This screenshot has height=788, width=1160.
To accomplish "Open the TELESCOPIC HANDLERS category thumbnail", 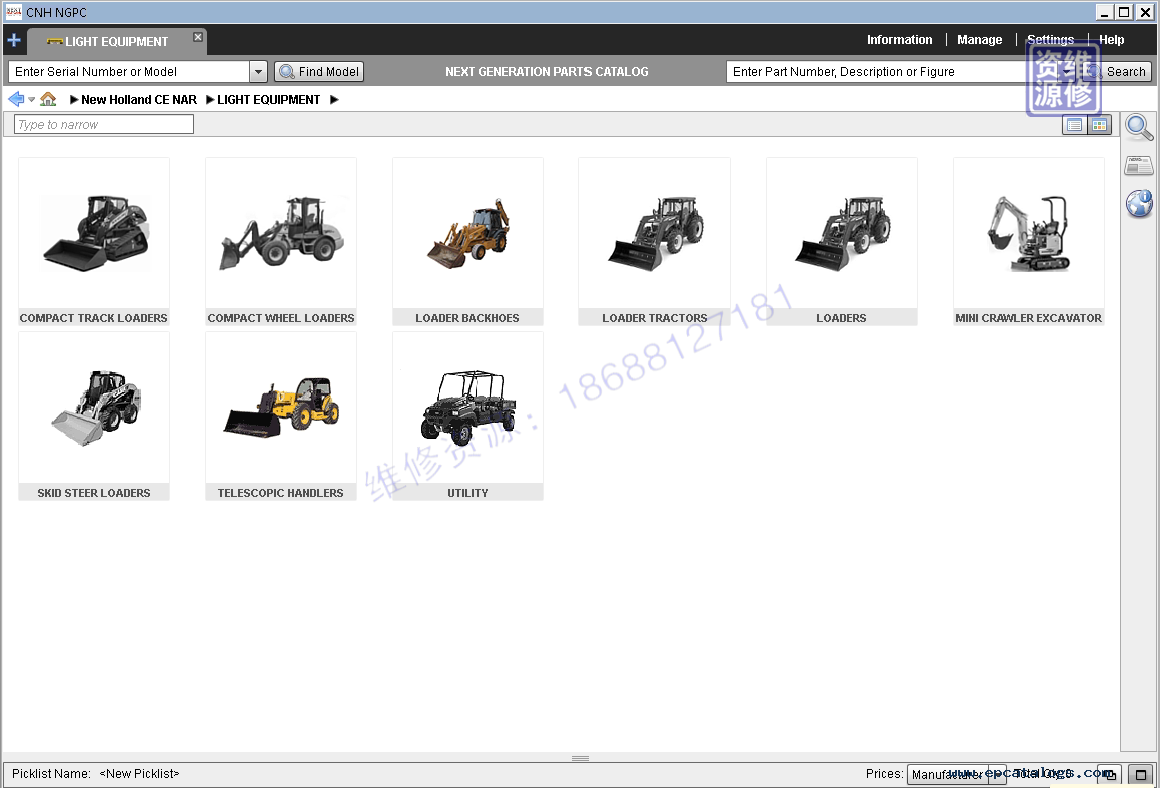I will 281,415.
